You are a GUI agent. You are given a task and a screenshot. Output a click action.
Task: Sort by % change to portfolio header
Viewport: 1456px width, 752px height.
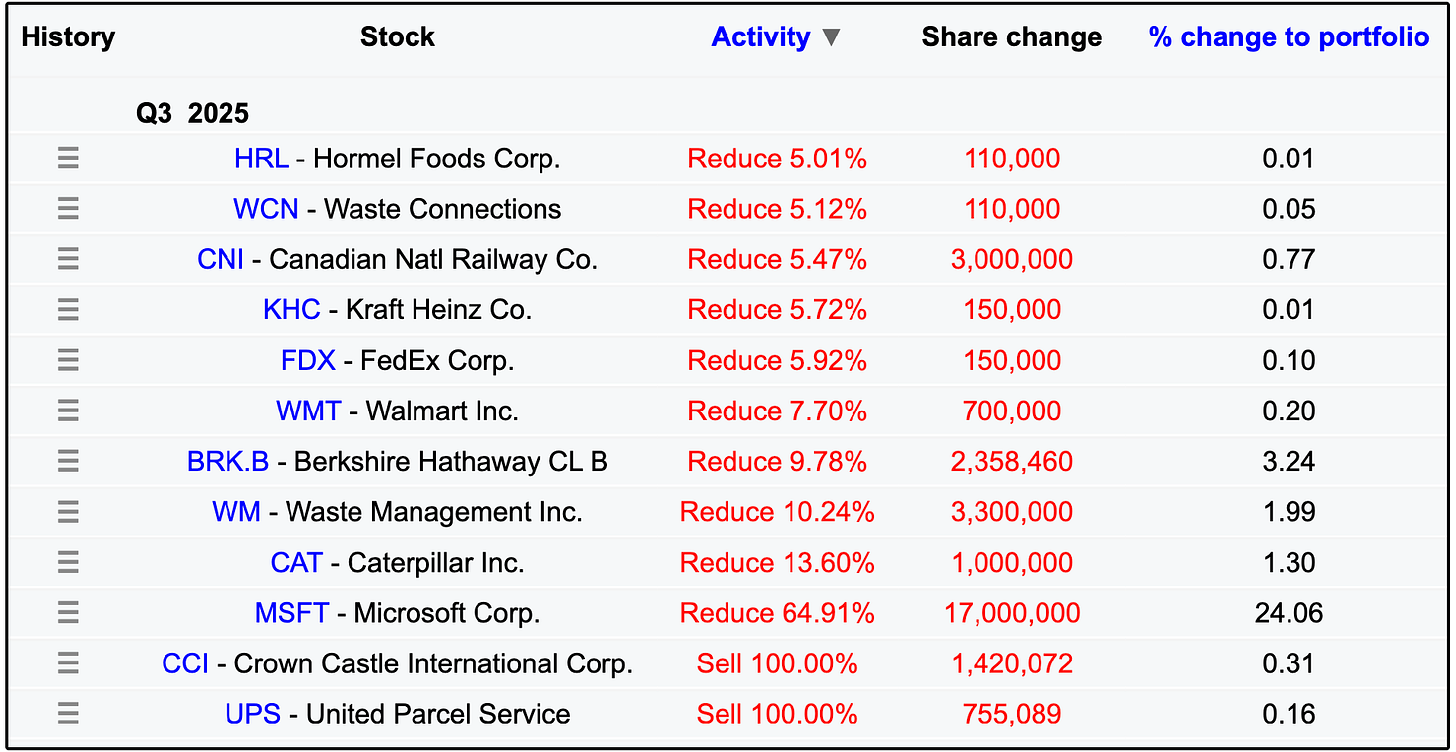coord(1289,37)
